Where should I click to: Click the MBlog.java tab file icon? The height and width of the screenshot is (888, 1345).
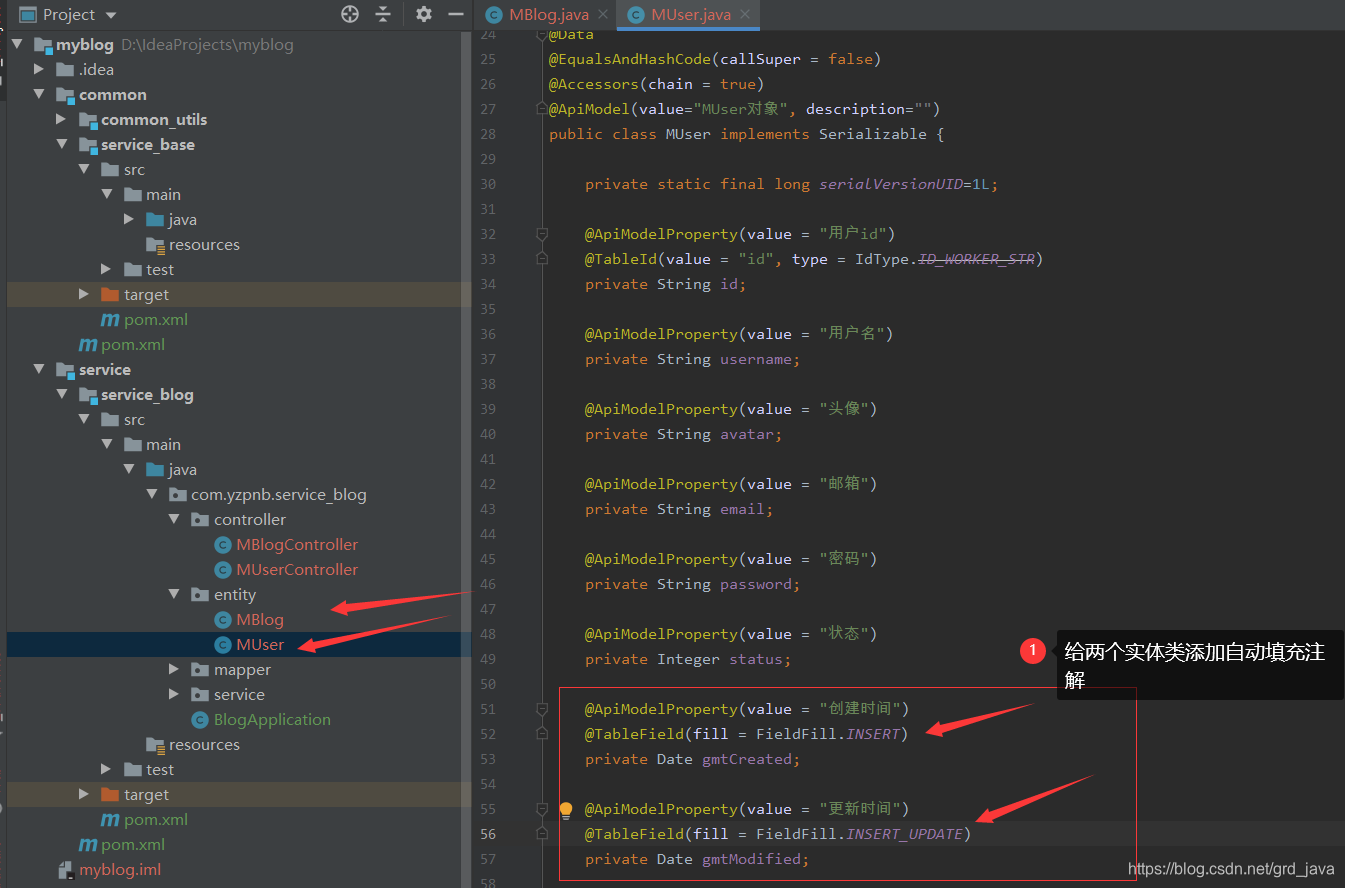click(493, 15)
